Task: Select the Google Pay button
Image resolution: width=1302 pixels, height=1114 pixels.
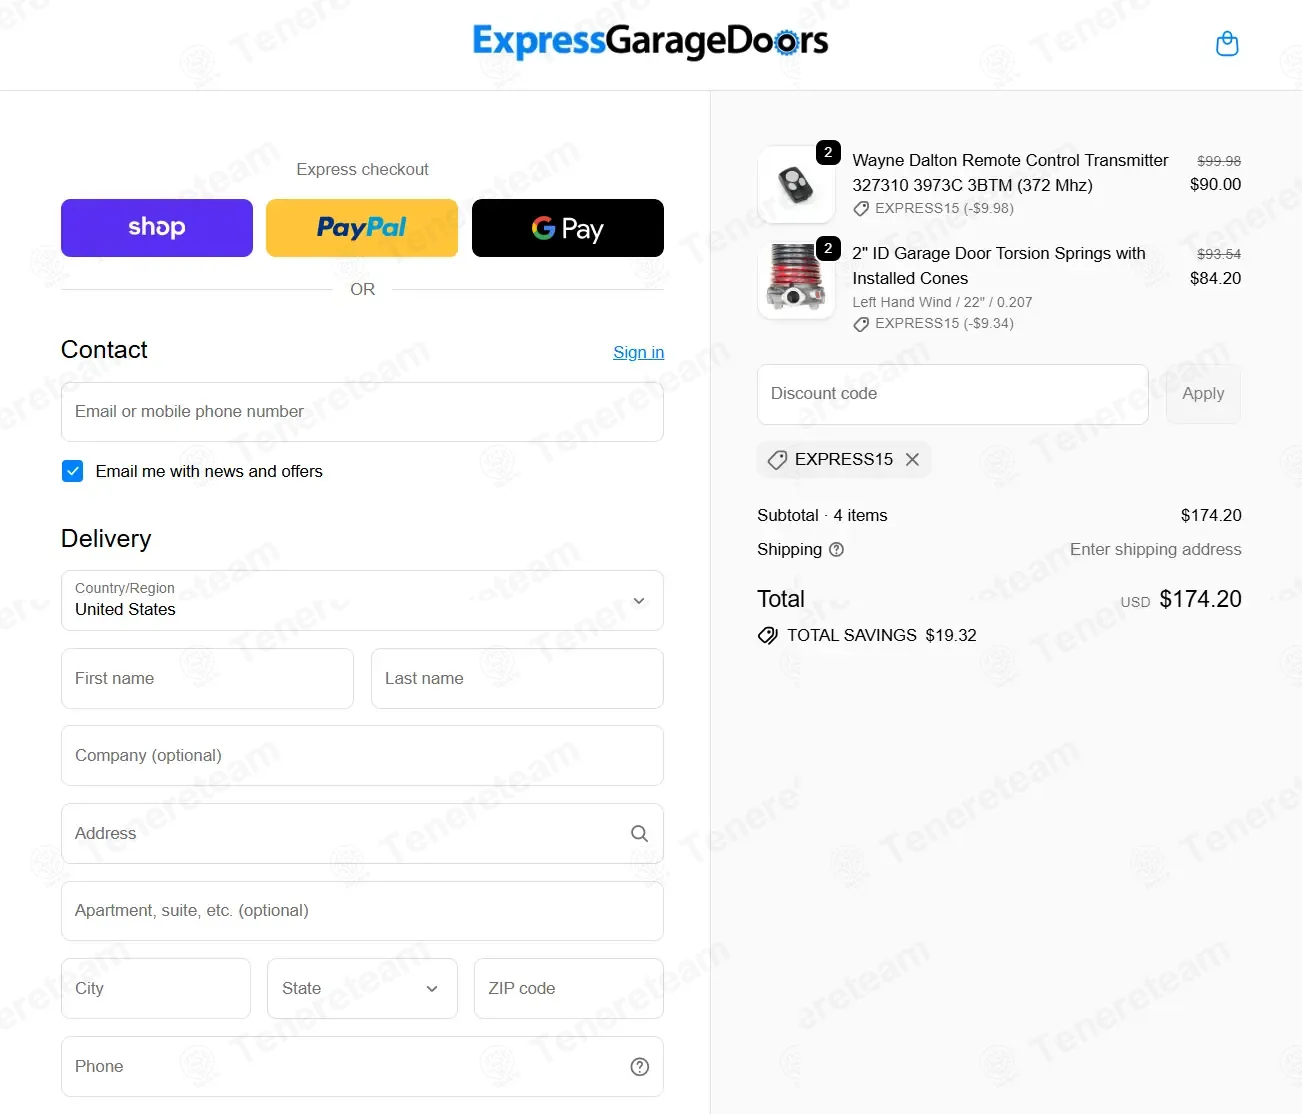Action: tap(567, 228)
